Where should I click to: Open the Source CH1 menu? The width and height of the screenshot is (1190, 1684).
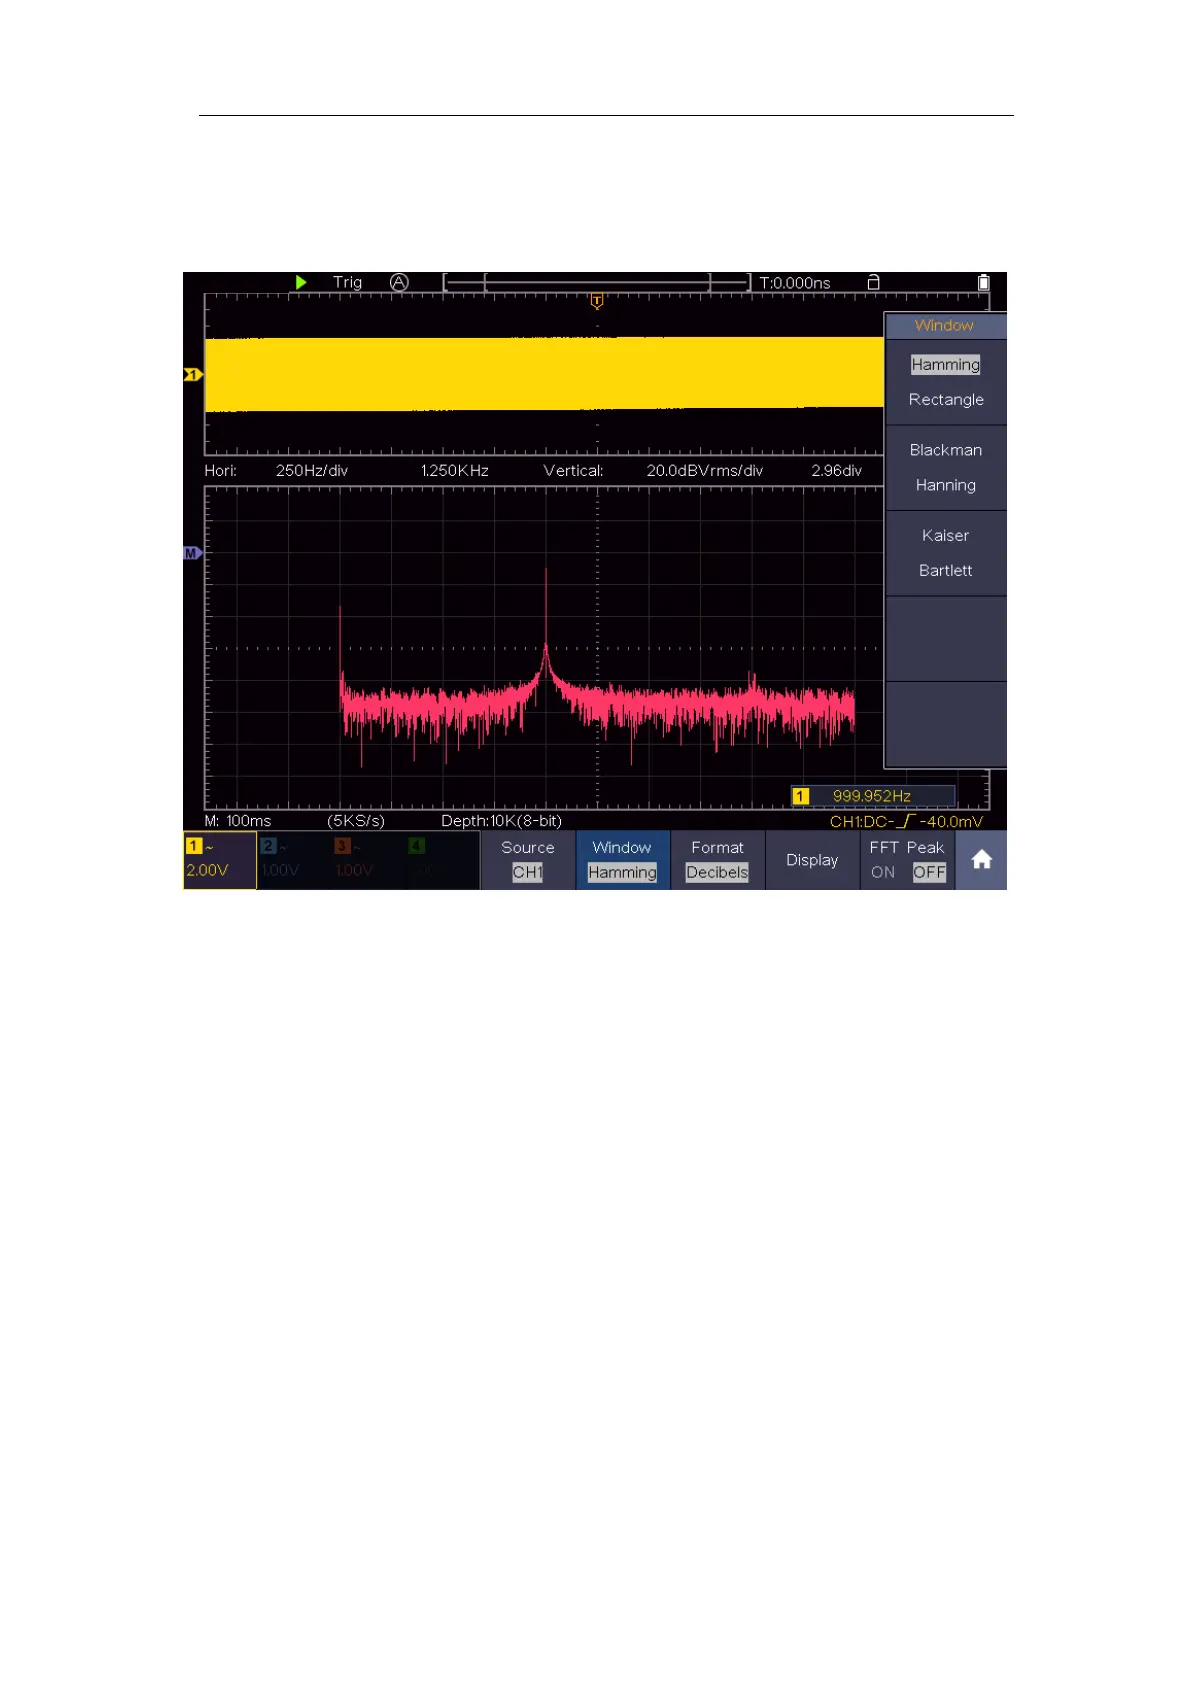click(527, 860)
